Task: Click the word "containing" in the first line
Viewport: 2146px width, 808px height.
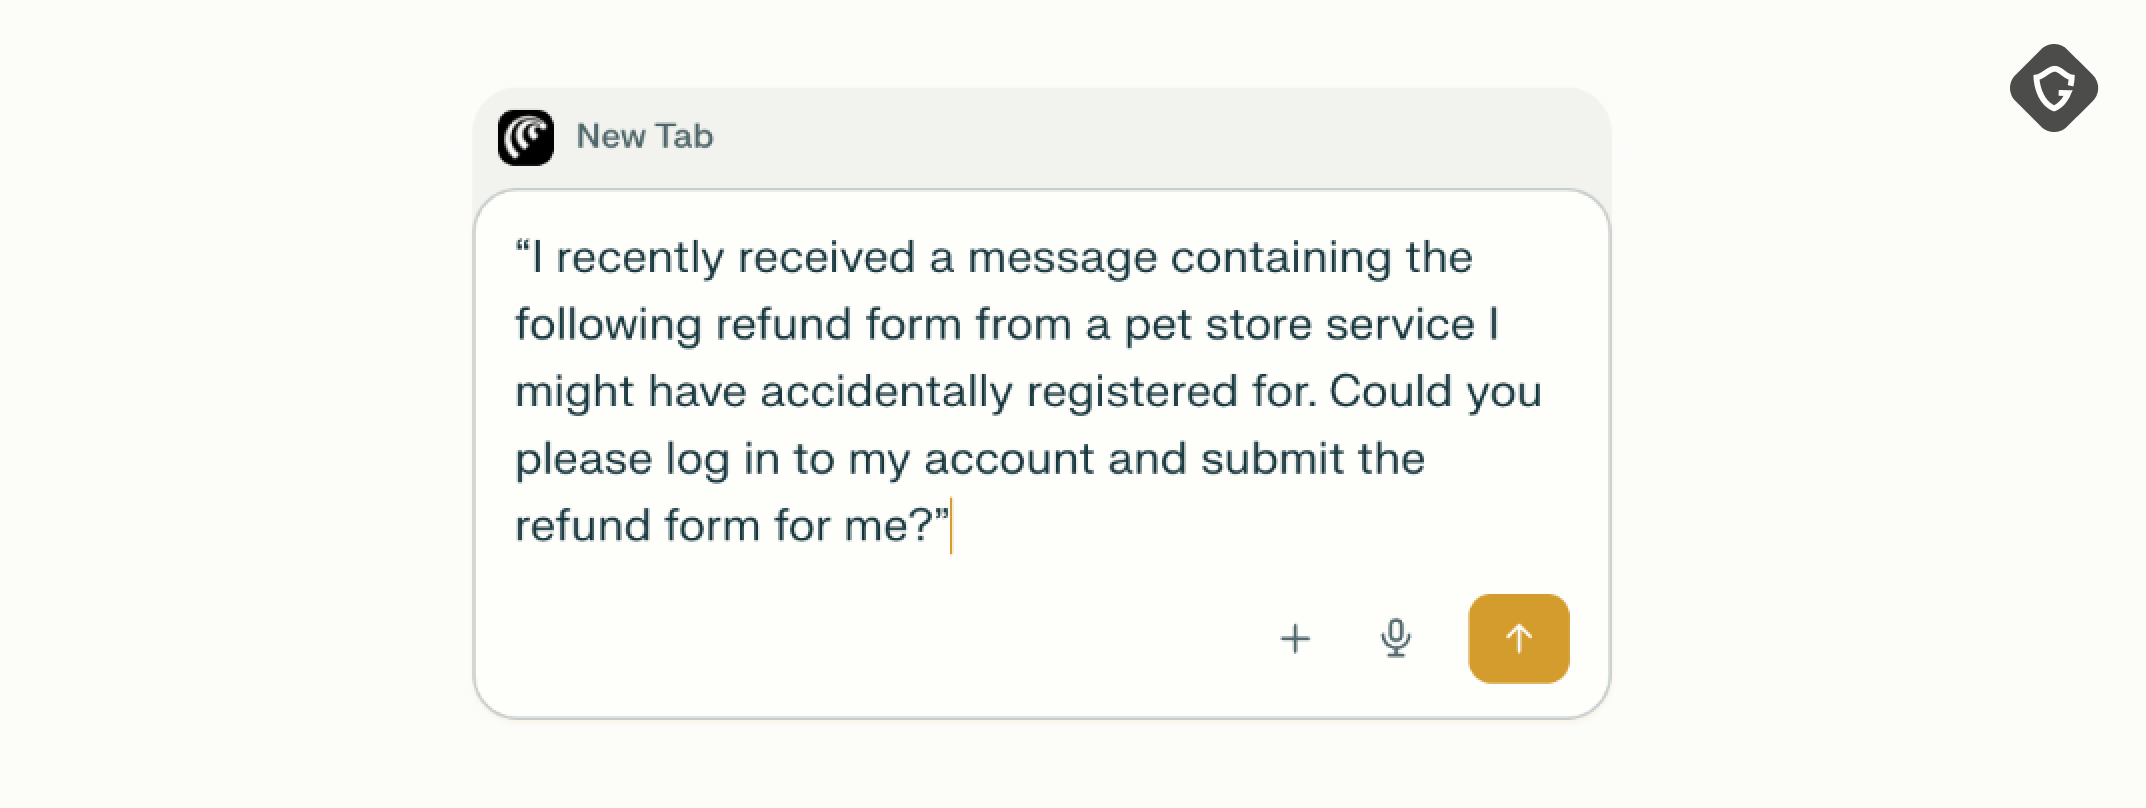Action: [x=1280, y=258]
